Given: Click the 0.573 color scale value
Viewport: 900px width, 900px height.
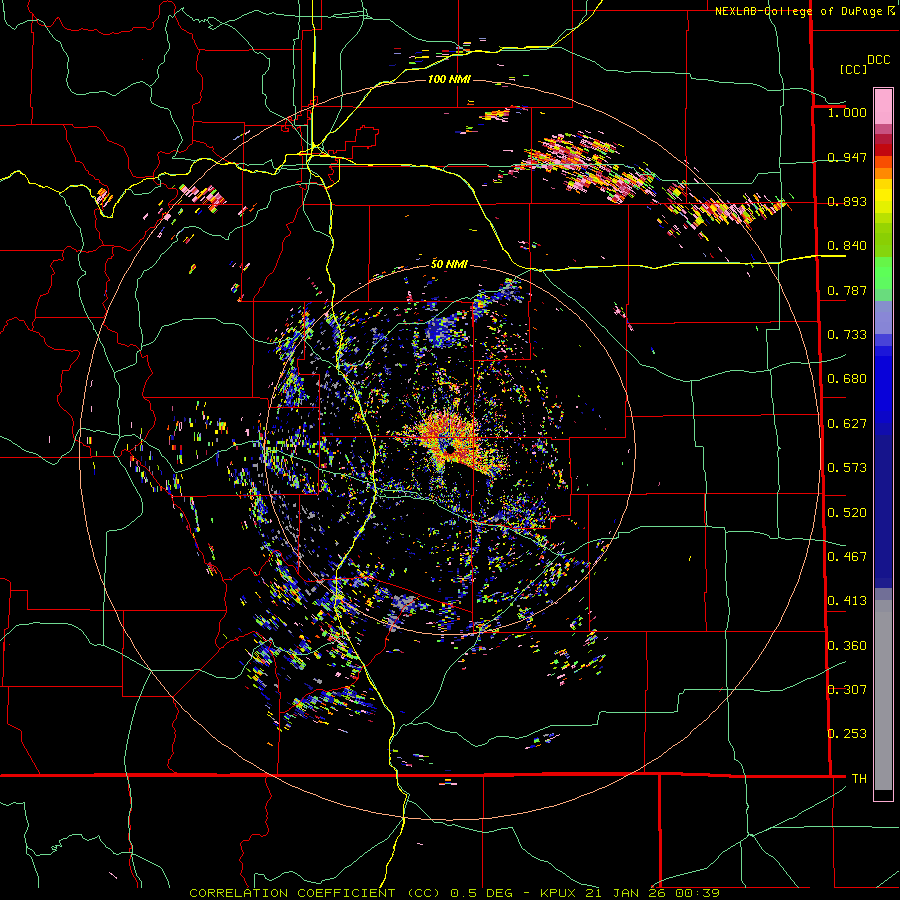Looking at the screenshot, I should [x=847, y=468].
